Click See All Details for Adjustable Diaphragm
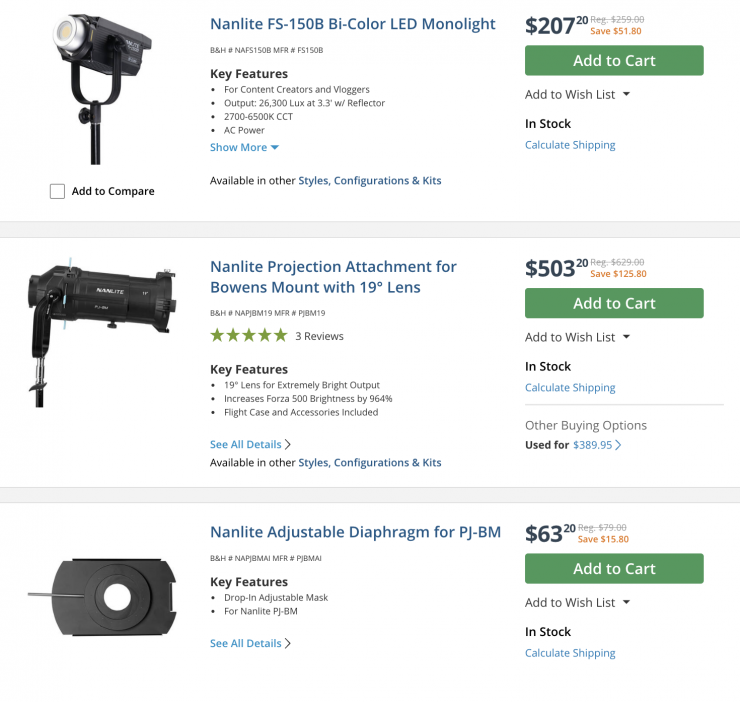740x702 pixels. coord(250,643)
